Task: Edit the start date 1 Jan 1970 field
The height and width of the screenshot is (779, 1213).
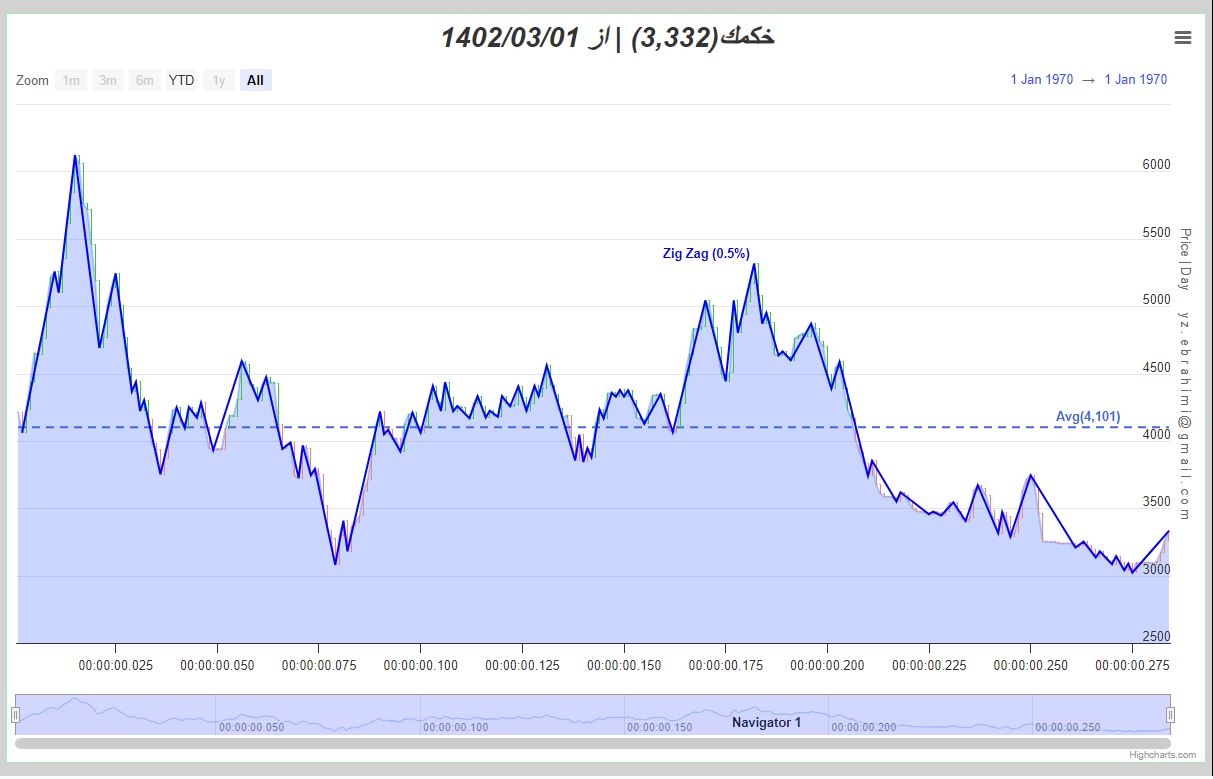Action: pos(1042,80)
